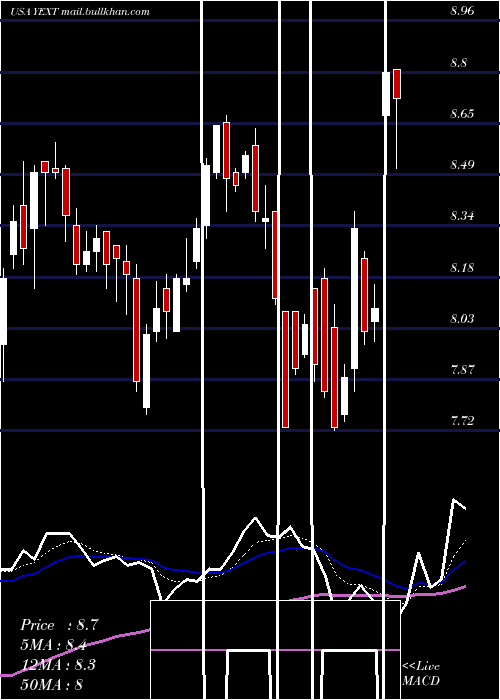This screenshot has width=500, height=700.
Task: Click the 8.49 price axis label
Action: (462, 165)
